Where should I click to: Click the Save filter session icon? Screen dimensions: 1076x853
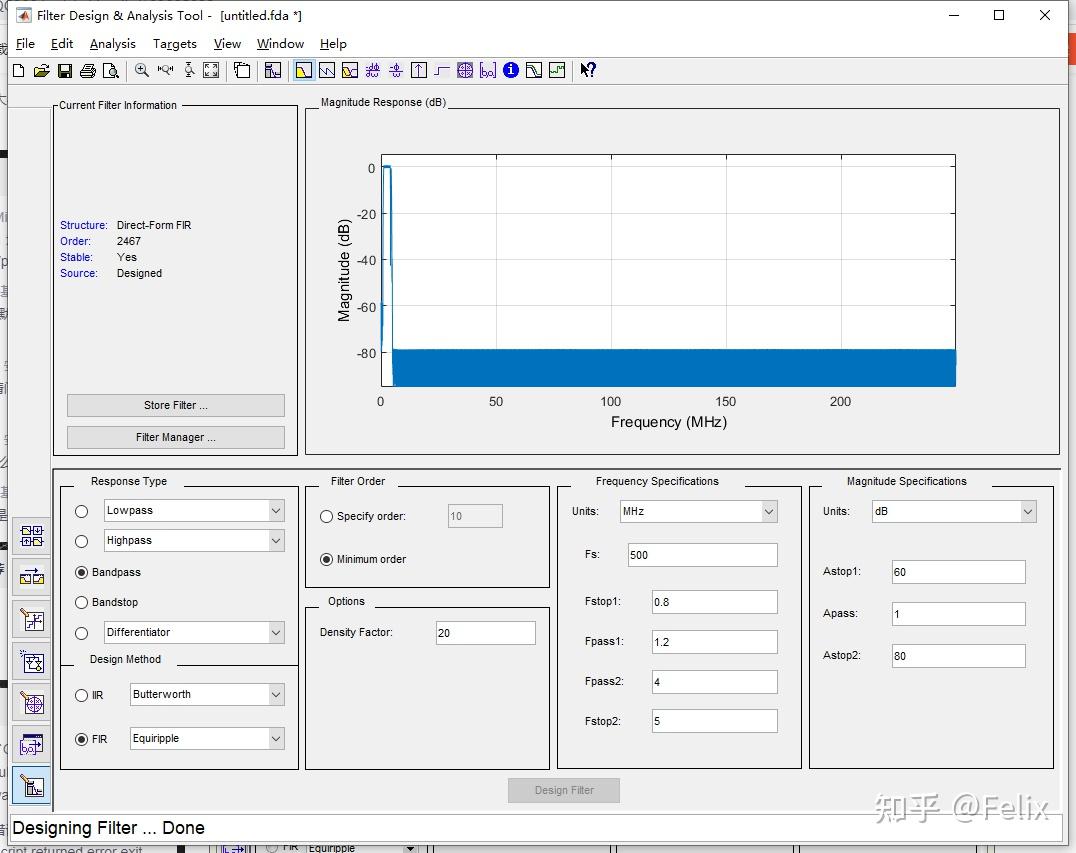click(x=64, y=70)
